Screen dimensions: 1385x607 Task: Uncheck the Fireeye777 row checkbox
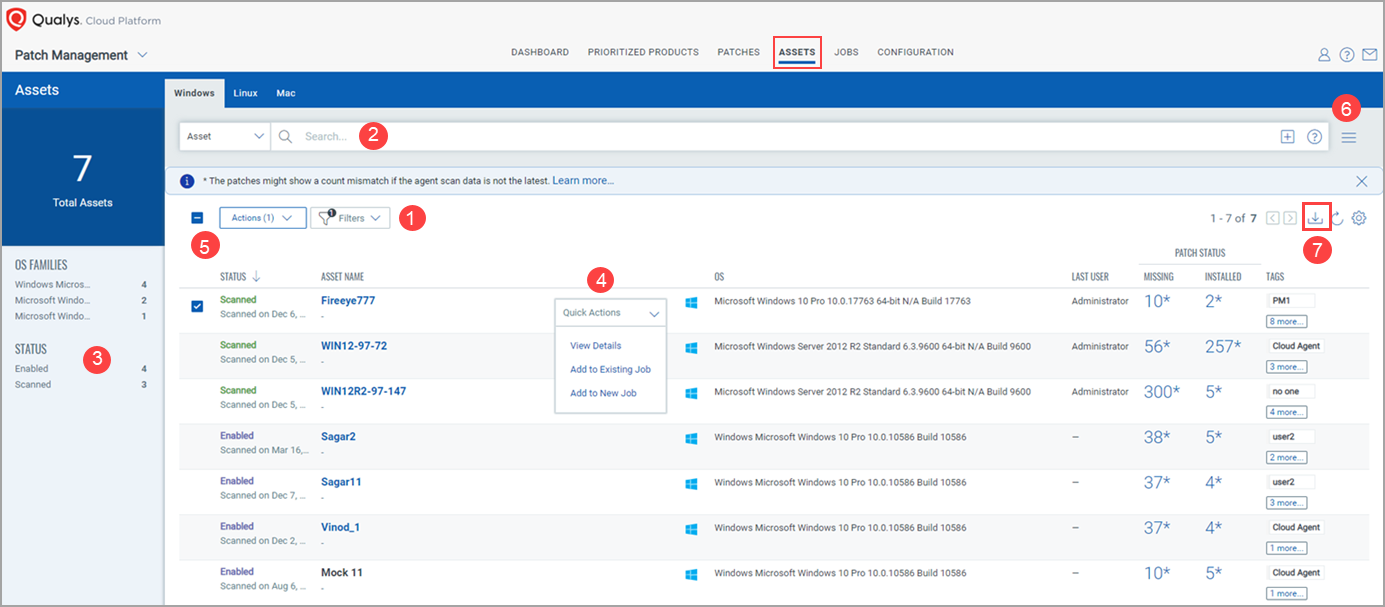point(197,306)
